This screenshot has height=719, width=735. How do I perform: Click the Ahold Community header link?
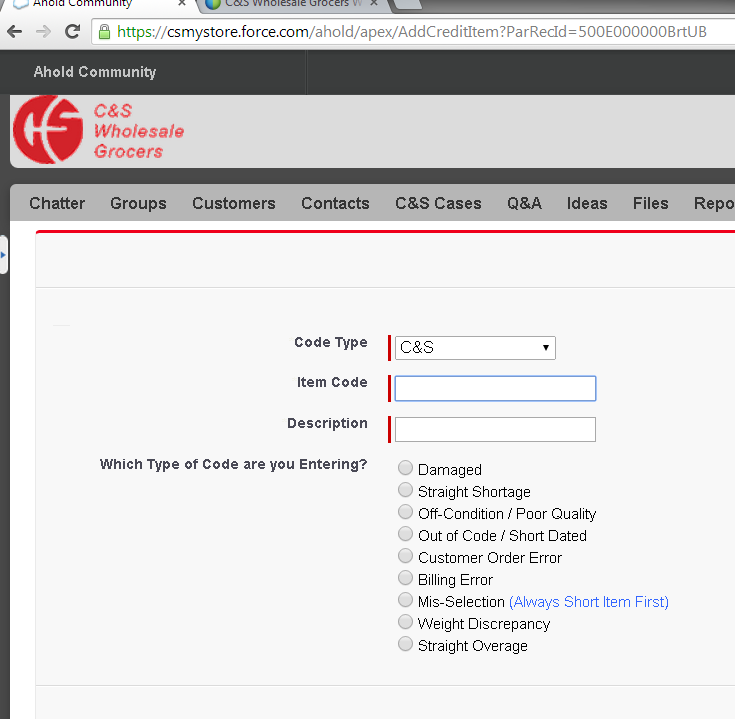(x=95, y=72)
